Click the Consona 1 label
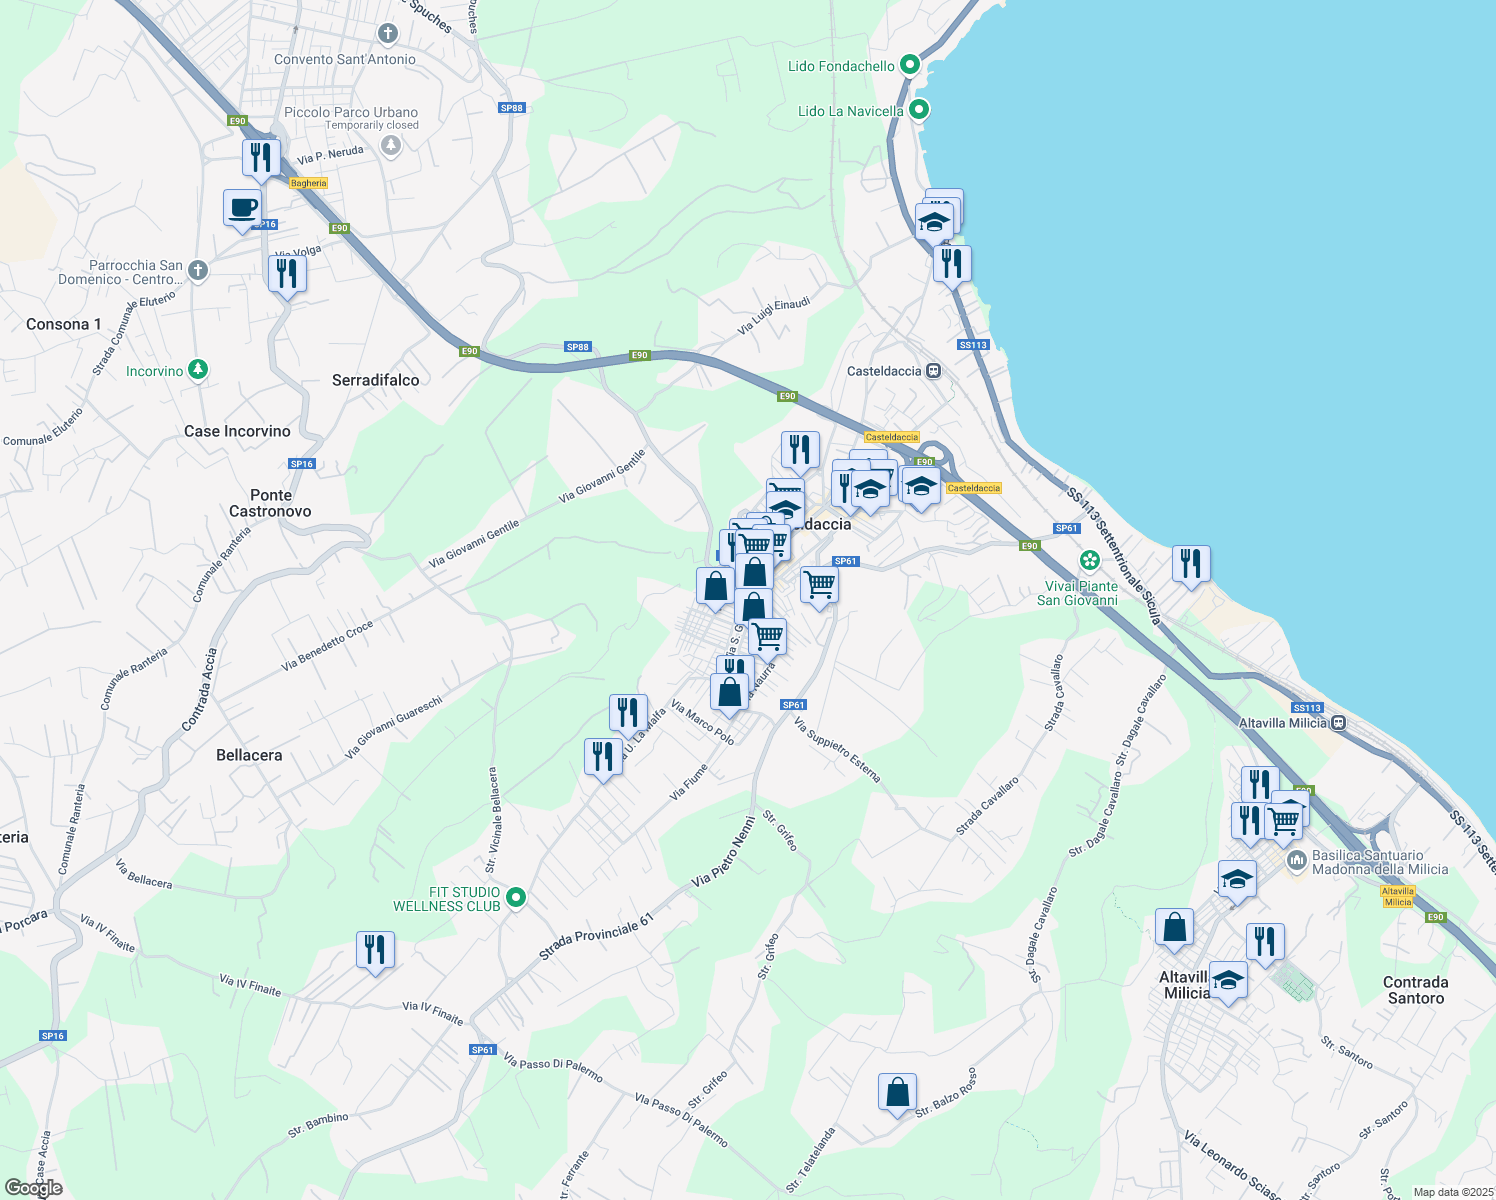 coord(64,324)
